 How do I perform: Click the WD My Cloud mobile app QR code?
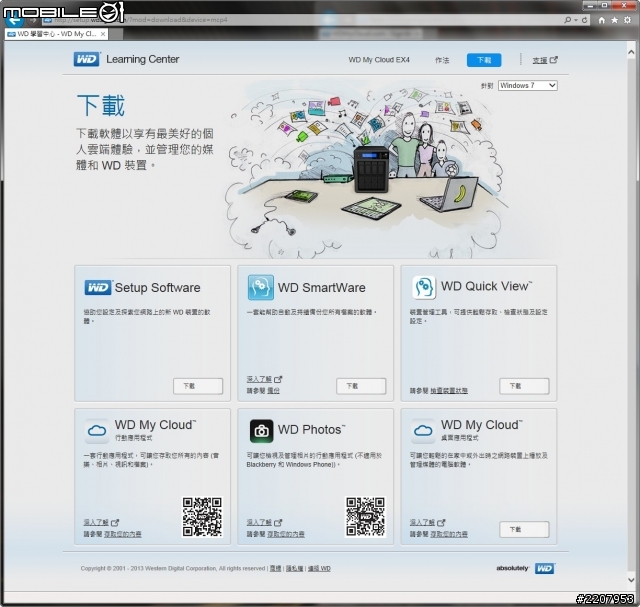202,517
